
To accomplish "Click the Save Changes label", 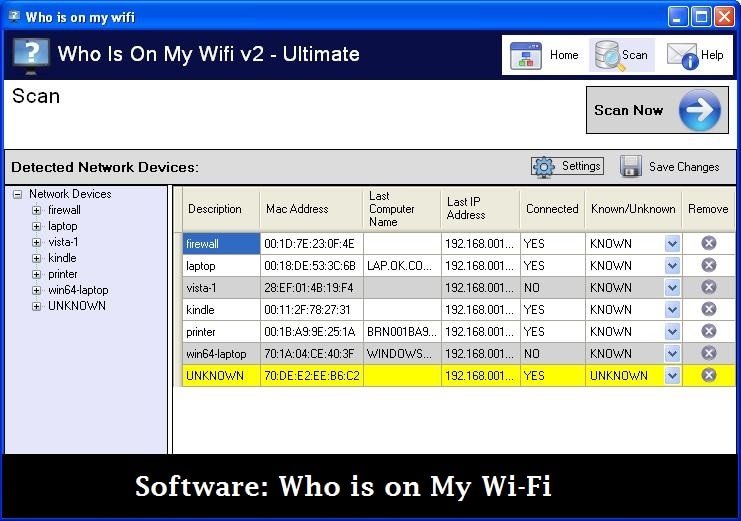I will [x=684, y=167].
